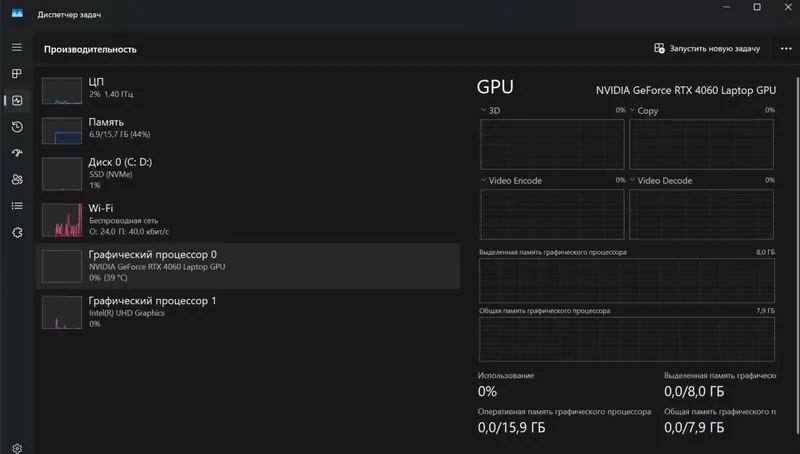Click the Производительность page heading
800x454 pixels.
90,49
